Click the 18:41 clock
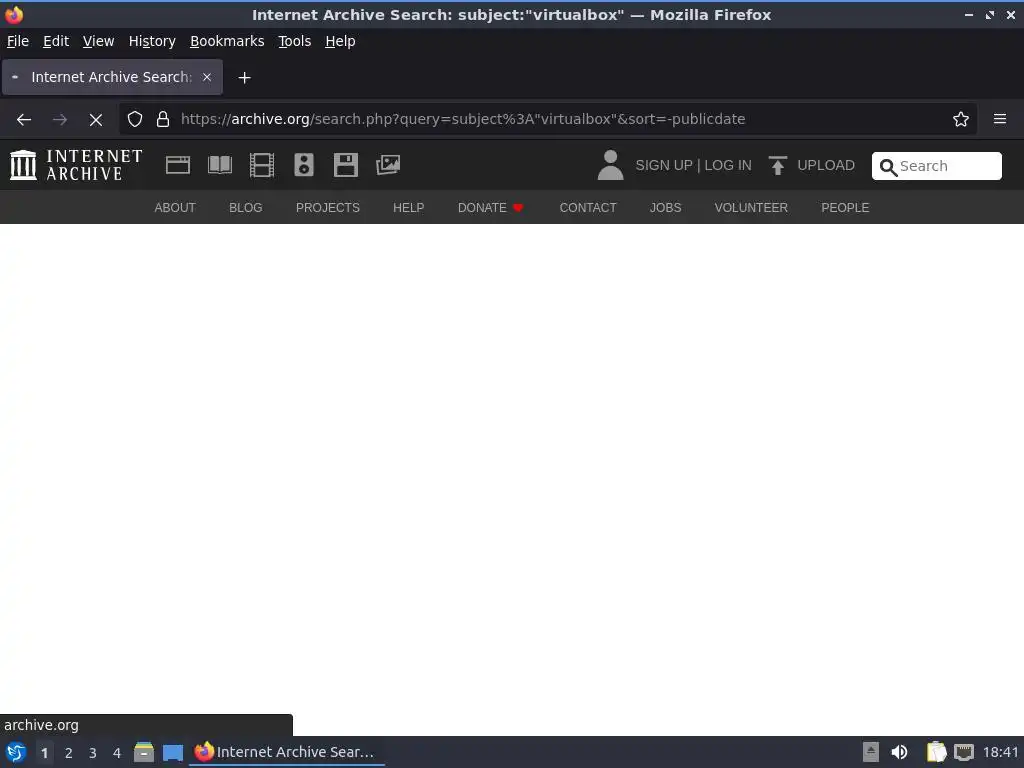Screen dimensions: 1024x768 (x=1000, y=752)
